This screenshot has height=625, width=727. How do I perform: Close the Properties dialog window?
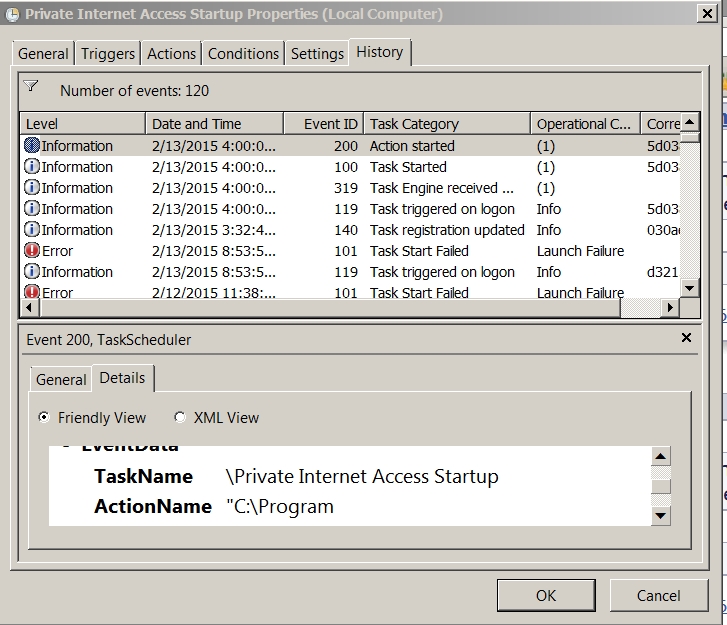click(707, 13)
